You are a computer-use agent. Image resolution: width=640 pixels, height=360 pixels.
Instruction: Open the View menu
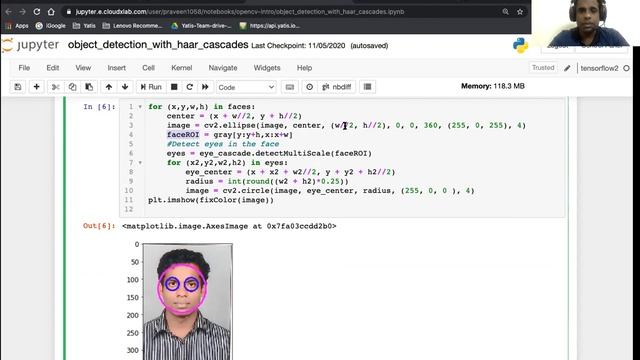(x=83, y=68)
